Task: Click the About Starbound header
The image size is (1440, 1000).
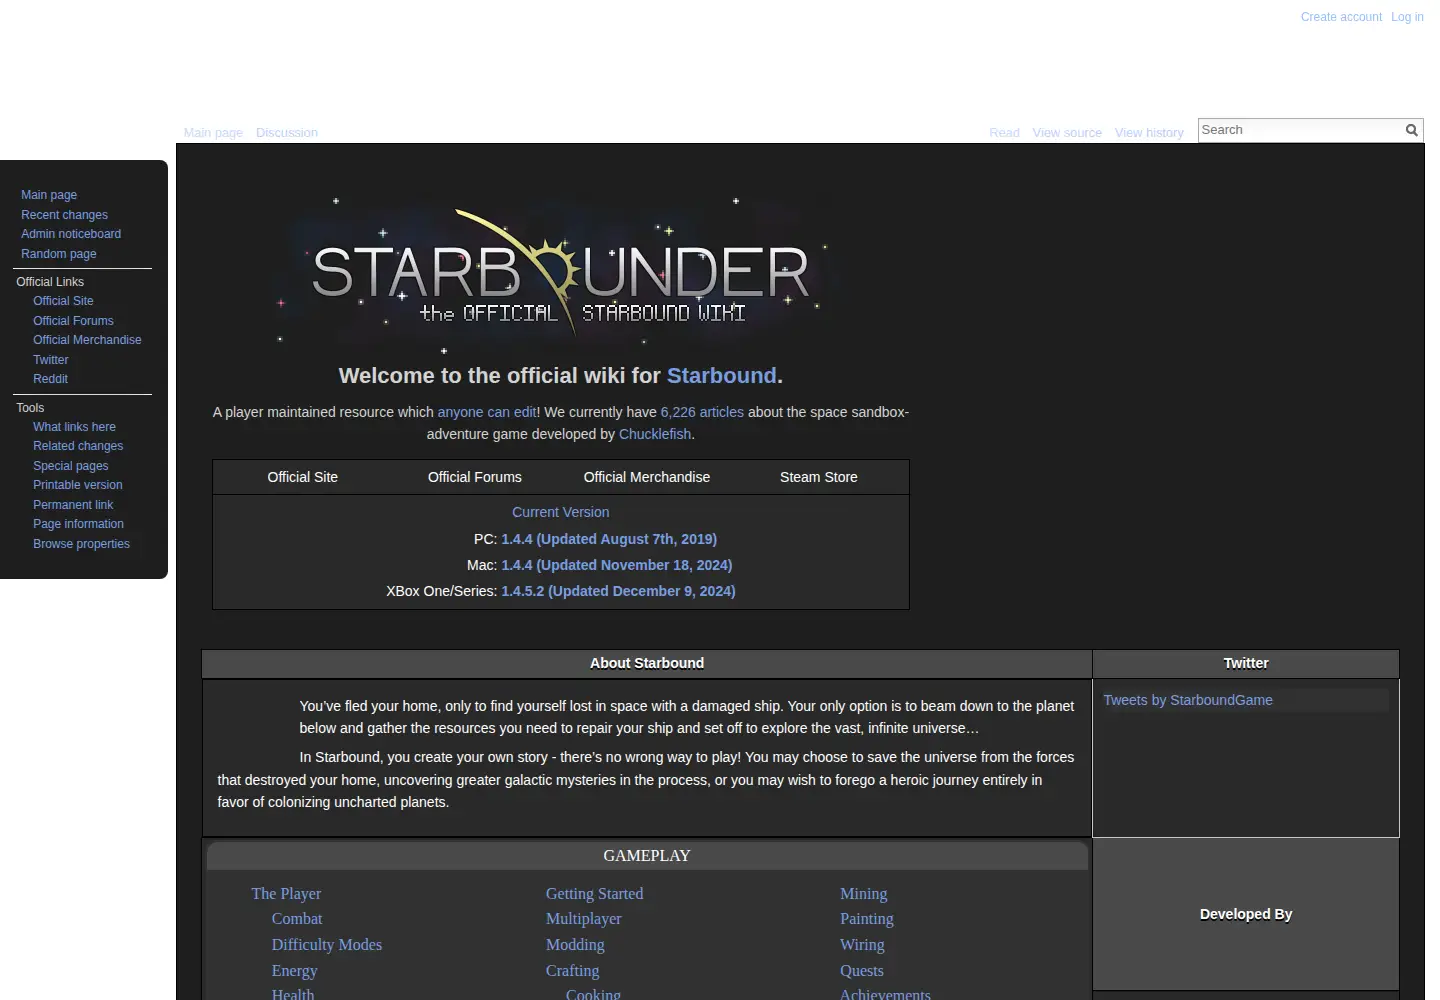Action: (647, 663)
